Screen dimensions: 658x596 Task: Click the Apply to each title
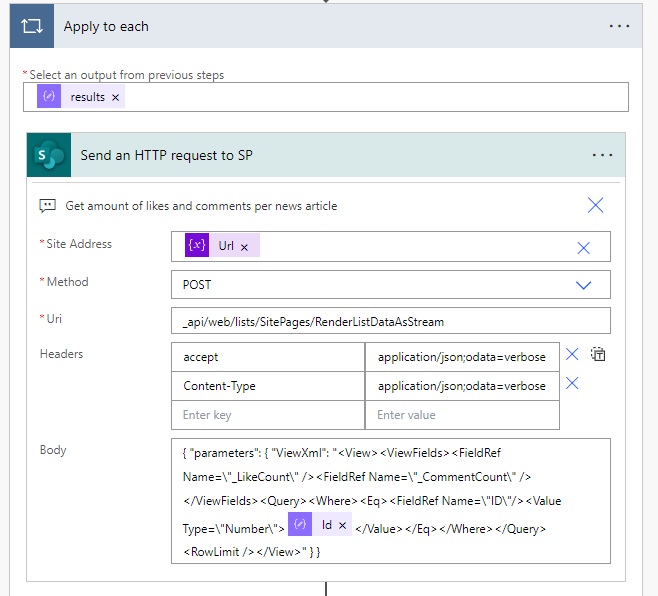point(106,26)
